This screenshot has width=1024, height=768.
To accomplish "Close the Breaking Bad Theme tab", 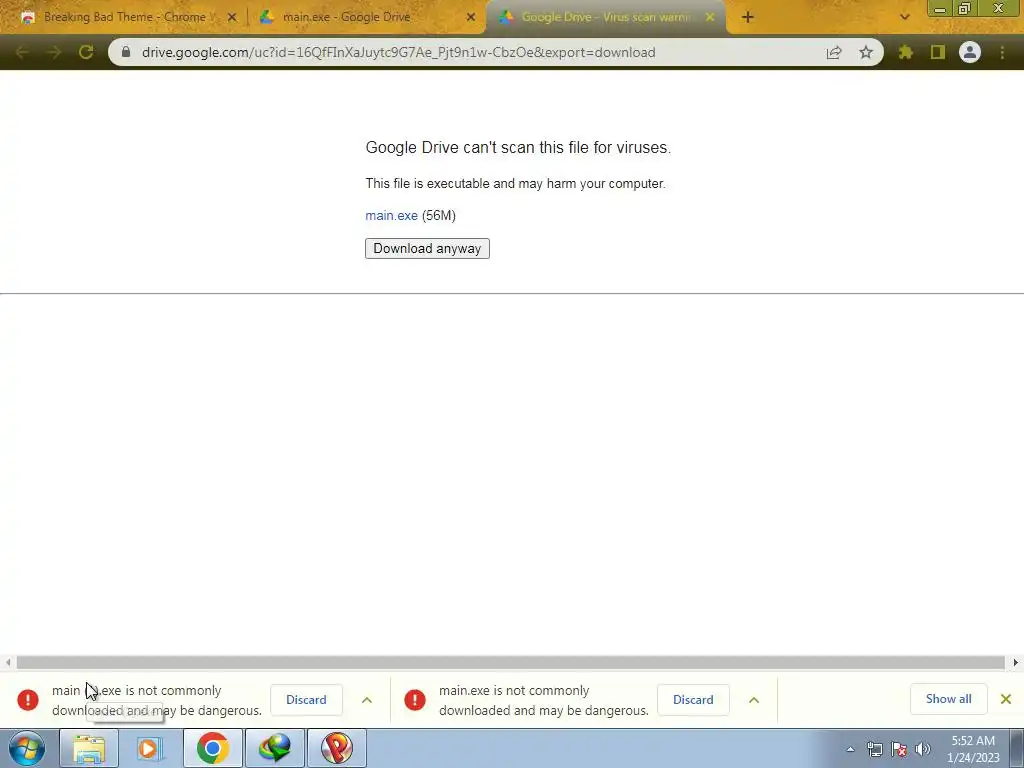I will 232,17.
